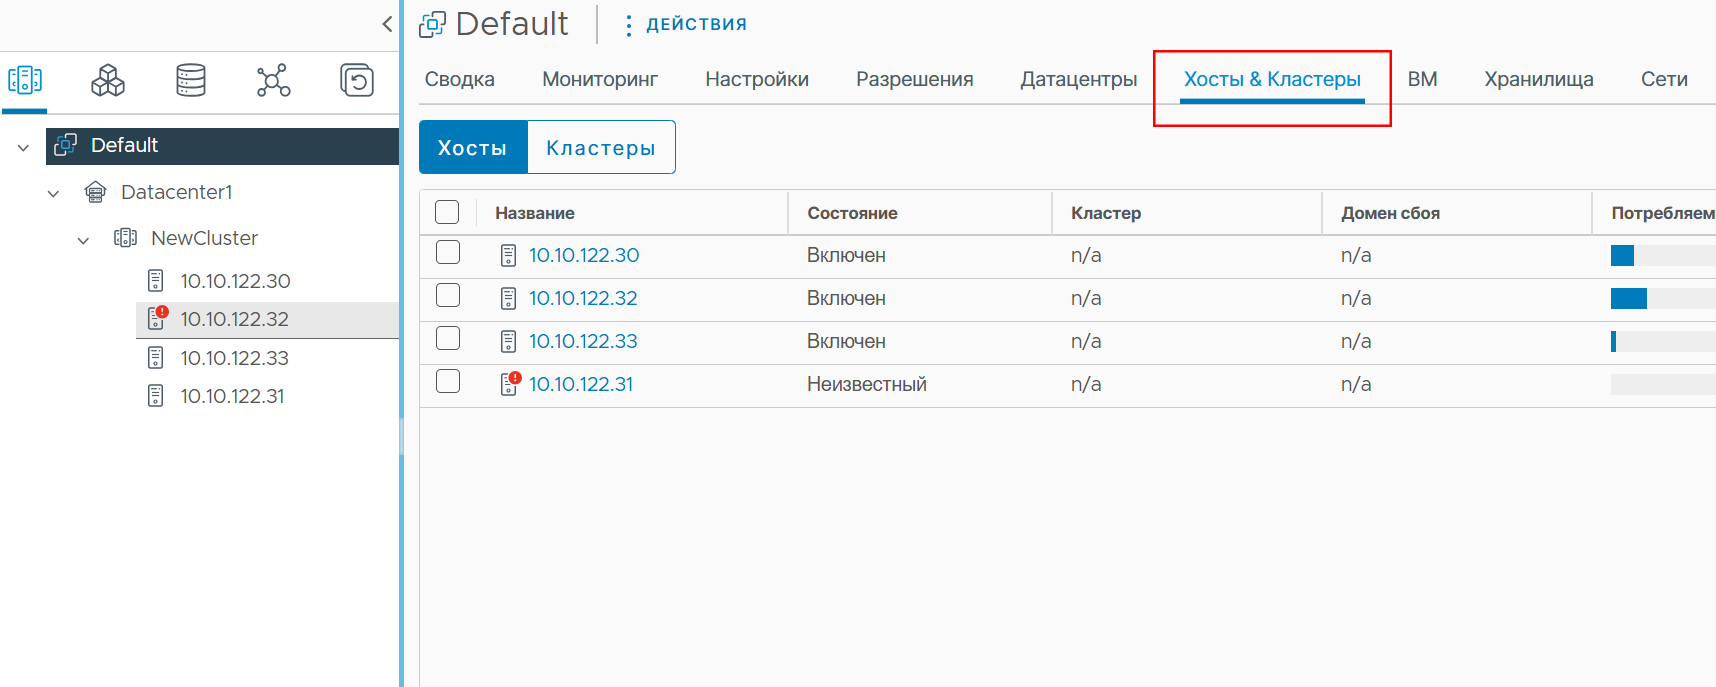Open the Настройки tab
The height and width of the screenshot is (687, 1716).
click(757, 79)
